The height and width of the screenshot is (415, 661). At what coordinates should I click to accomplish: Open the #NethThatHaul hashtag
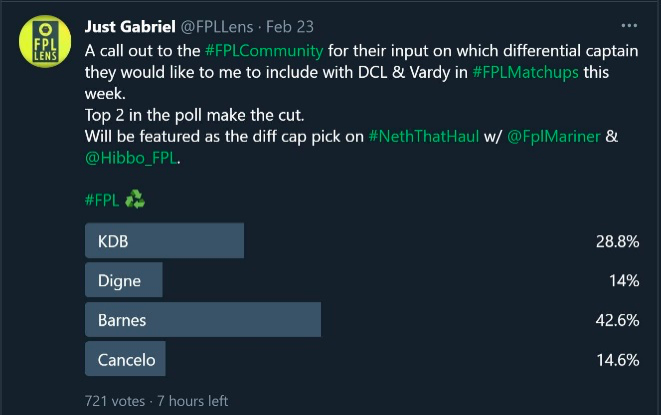pyautogui.click(x=424, y=137)
